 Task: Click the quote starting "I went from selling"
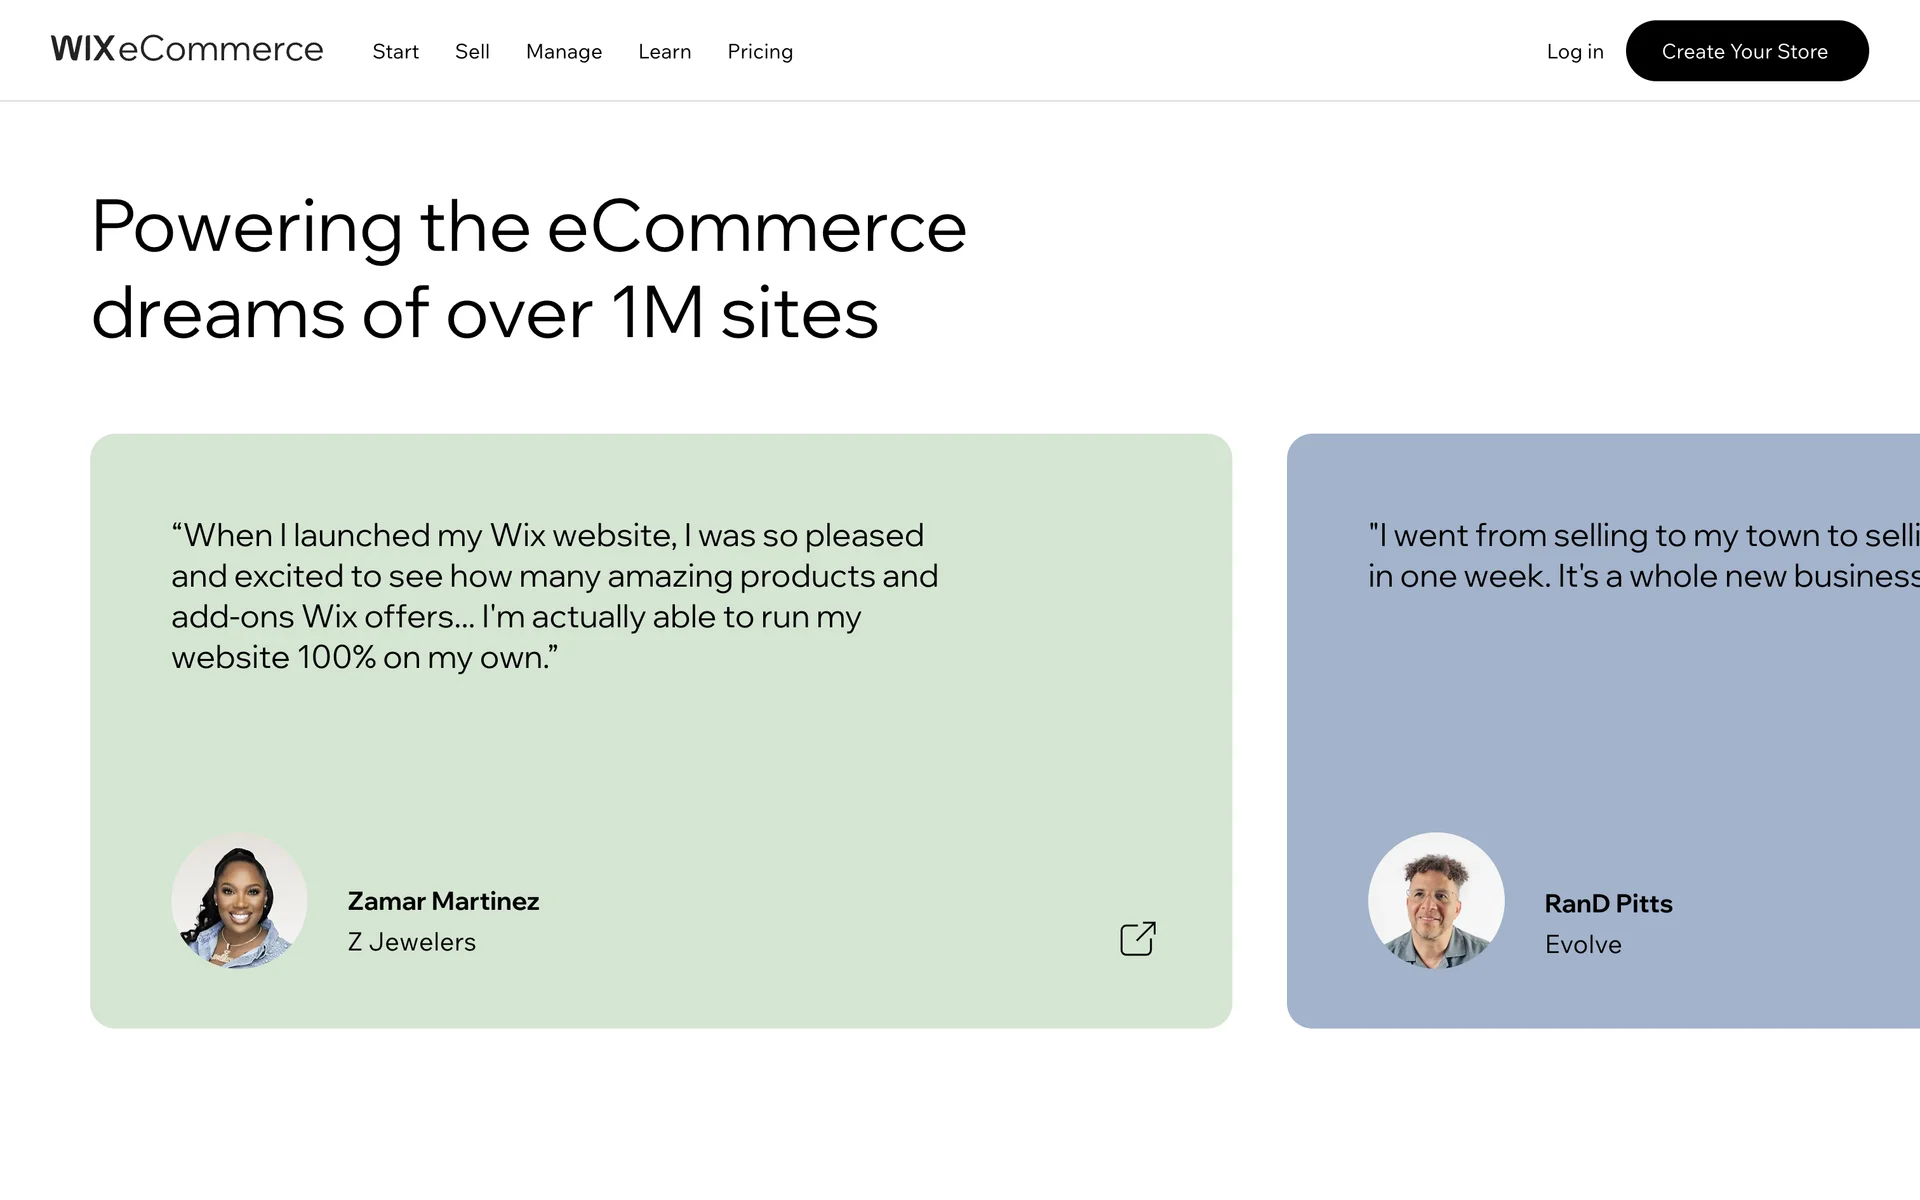click(x=1642, y=556)
